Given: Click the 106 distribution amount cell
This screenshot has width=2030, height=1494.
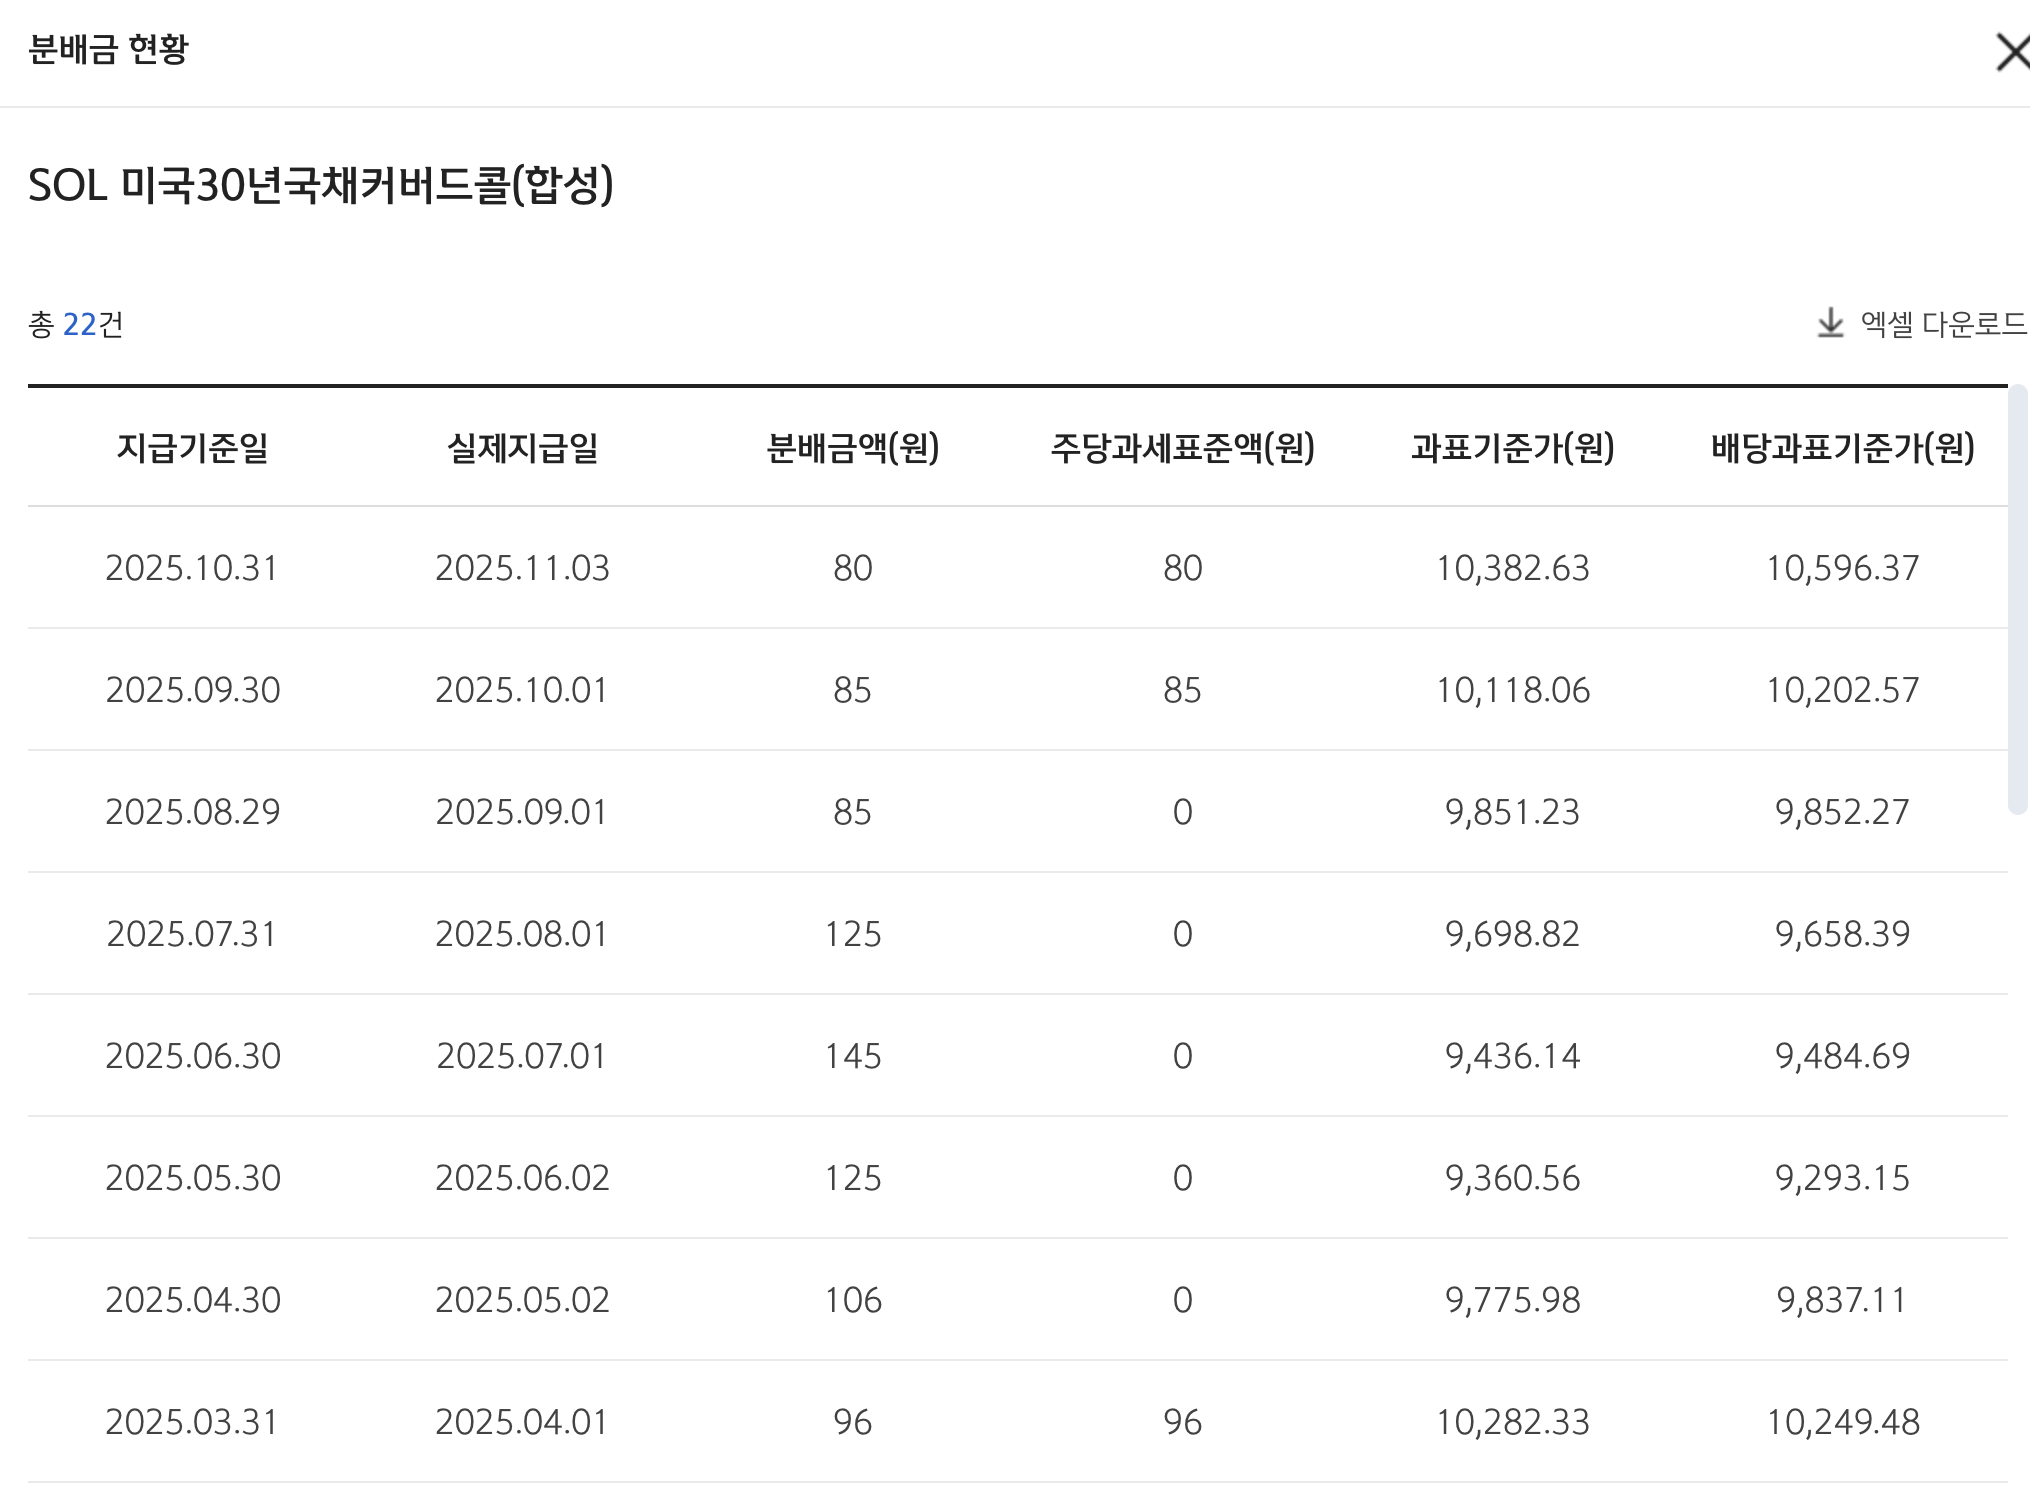Looking at the screenshot, I should pyautogui.click(x=852, y=1300).
